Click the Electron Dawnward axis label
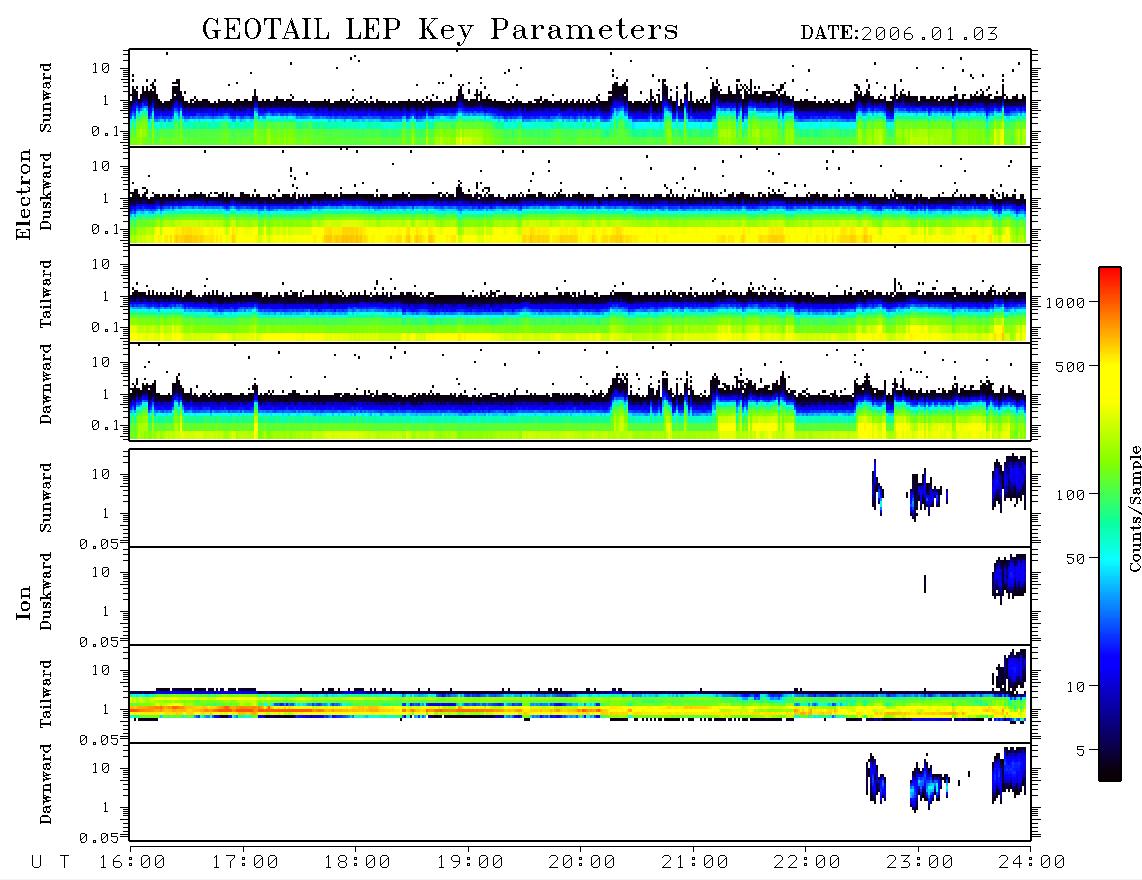The width and height of the screenshot is (1142, 880). pos(46,384)
